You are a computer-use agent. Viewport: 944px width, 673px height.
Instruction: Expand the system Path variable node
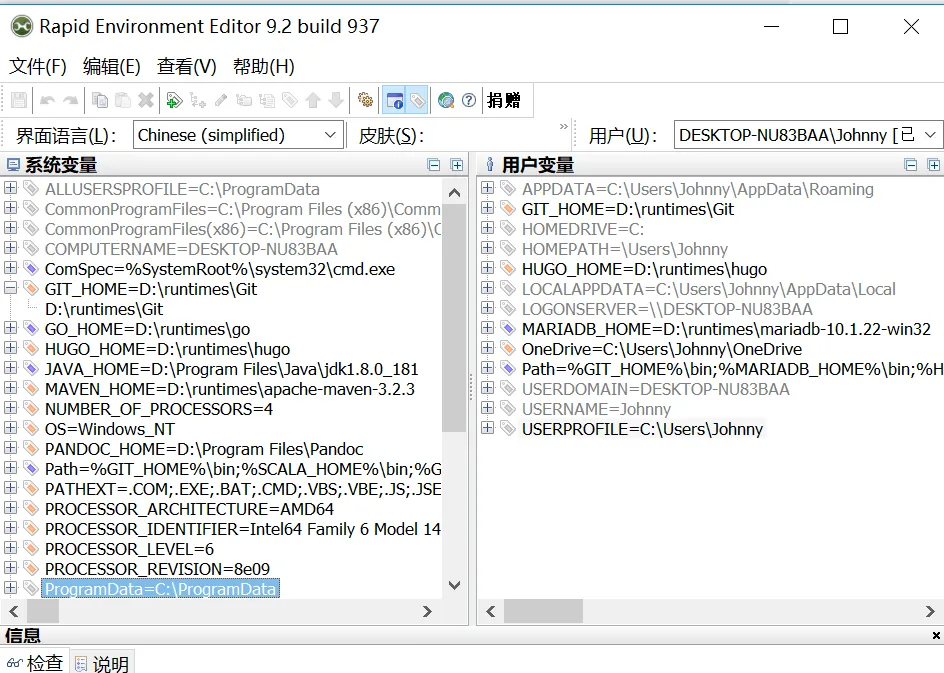coord(10,468)
